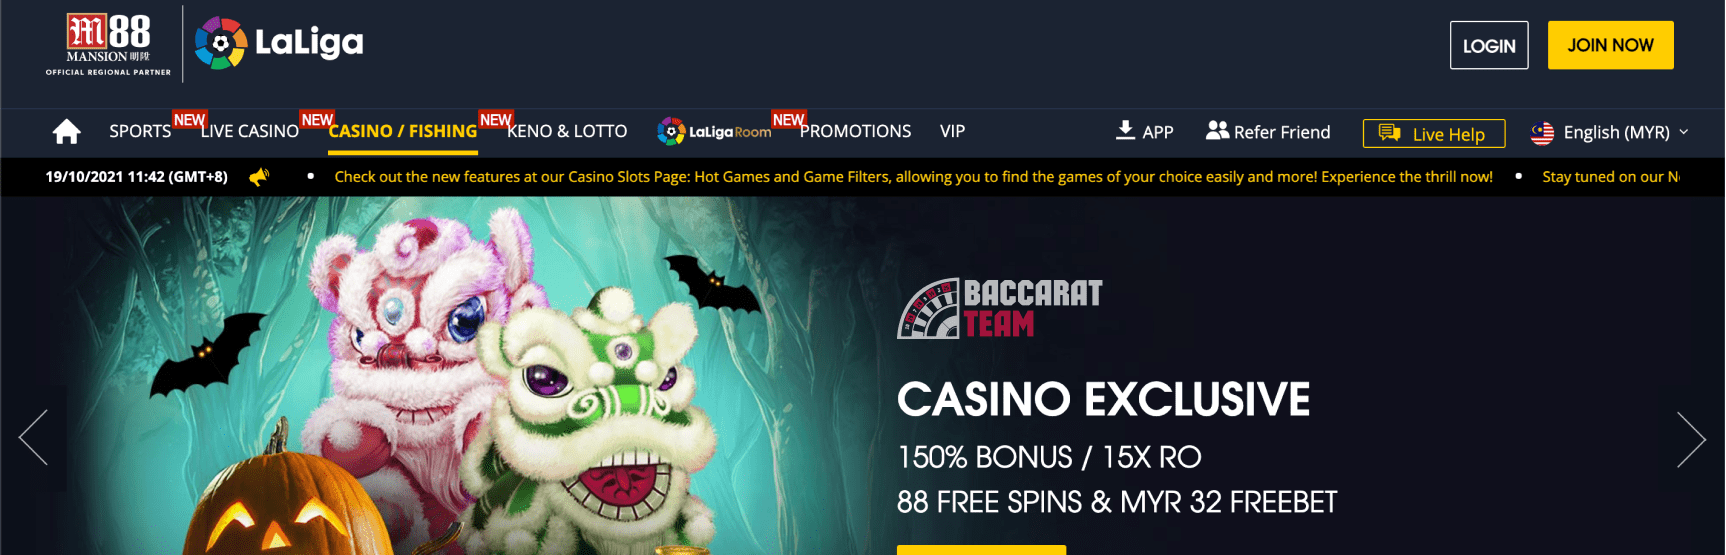1726x555 pixels.
Task: Open the M88 Mansion logo
Action: point(108,44)
